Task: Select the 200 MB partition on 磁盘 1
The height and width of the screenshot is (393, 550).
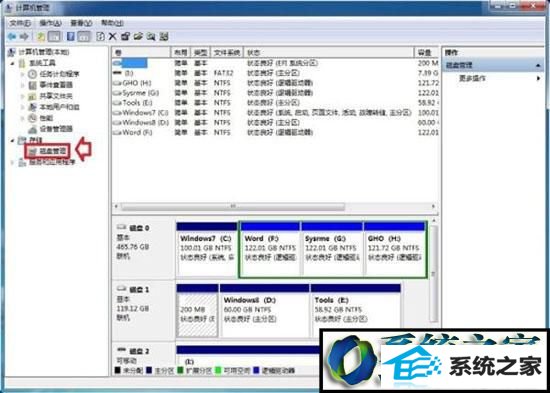Action: point(197,311)
